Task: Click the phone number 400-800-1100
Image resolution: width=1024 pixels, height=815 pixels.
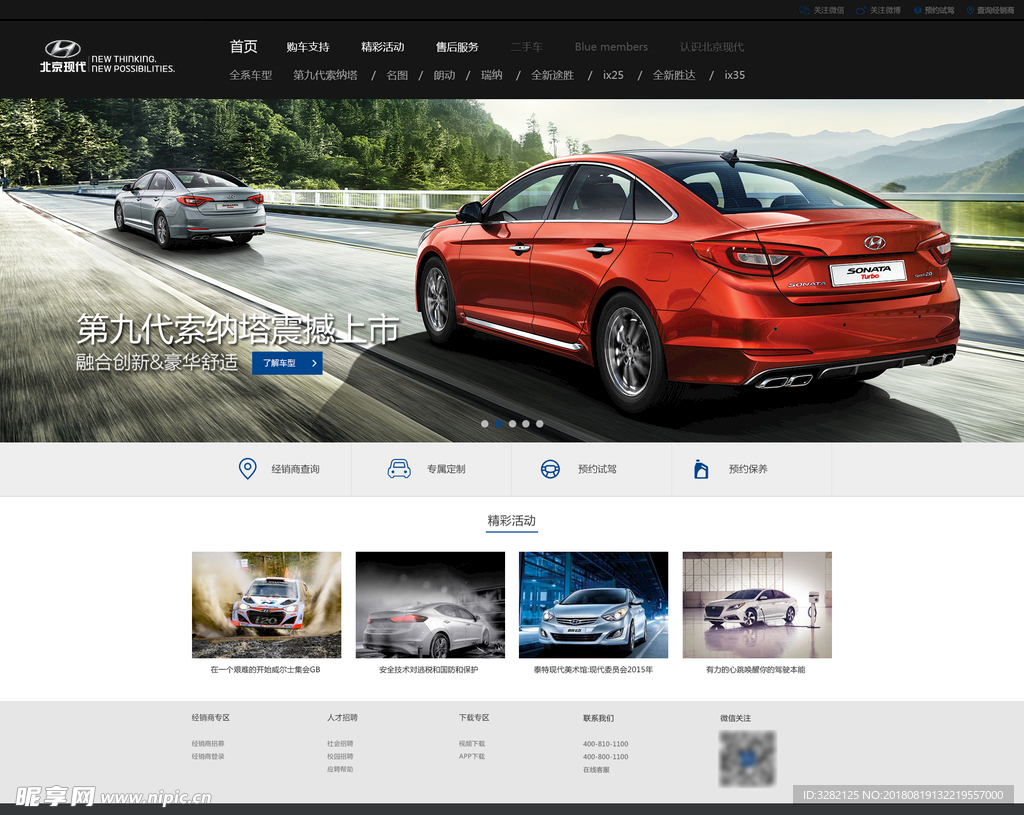Action: (606, 757)
